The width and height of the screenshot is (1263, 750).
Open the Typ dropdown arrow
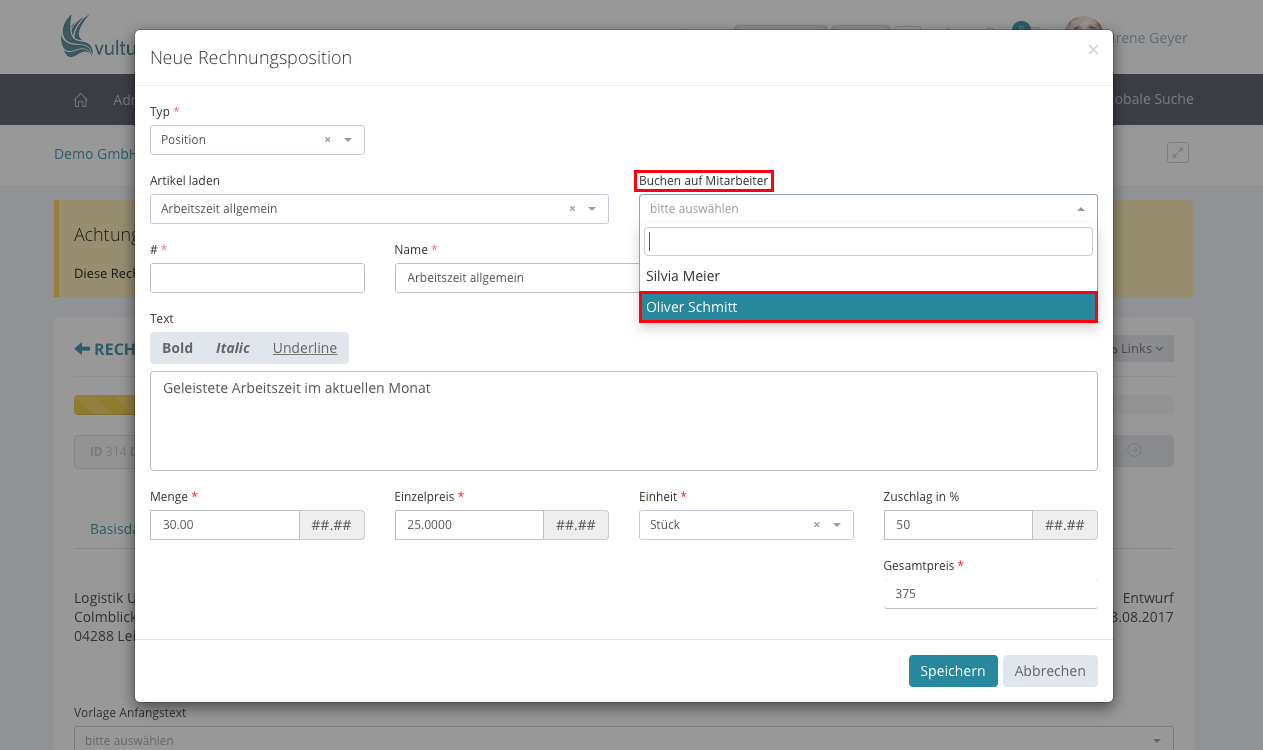click(348, 140)
